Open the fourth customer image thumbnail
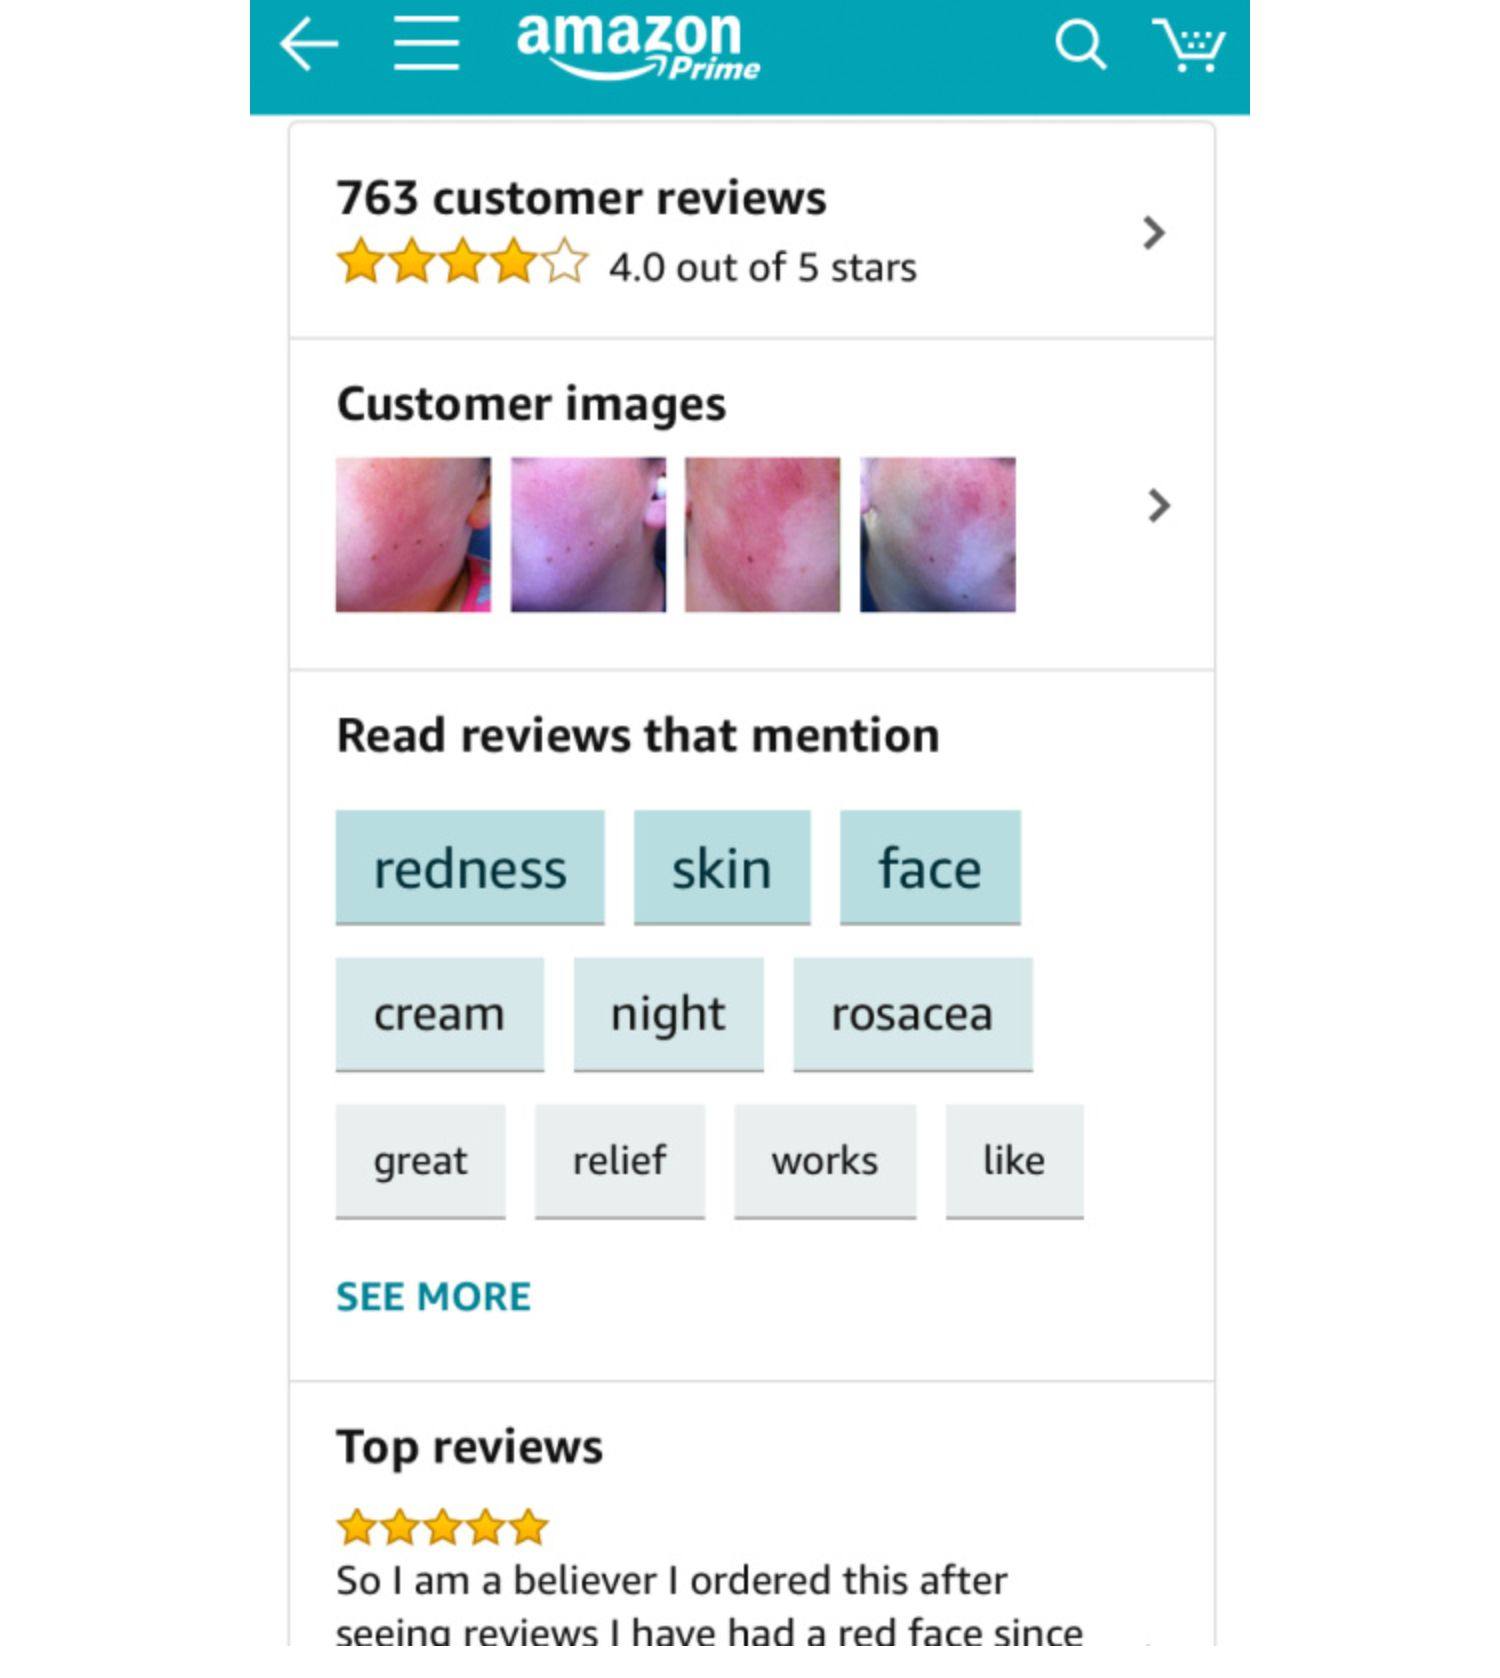The height and width of the screenshot is (1678, 1500). (x=937, y=535)
